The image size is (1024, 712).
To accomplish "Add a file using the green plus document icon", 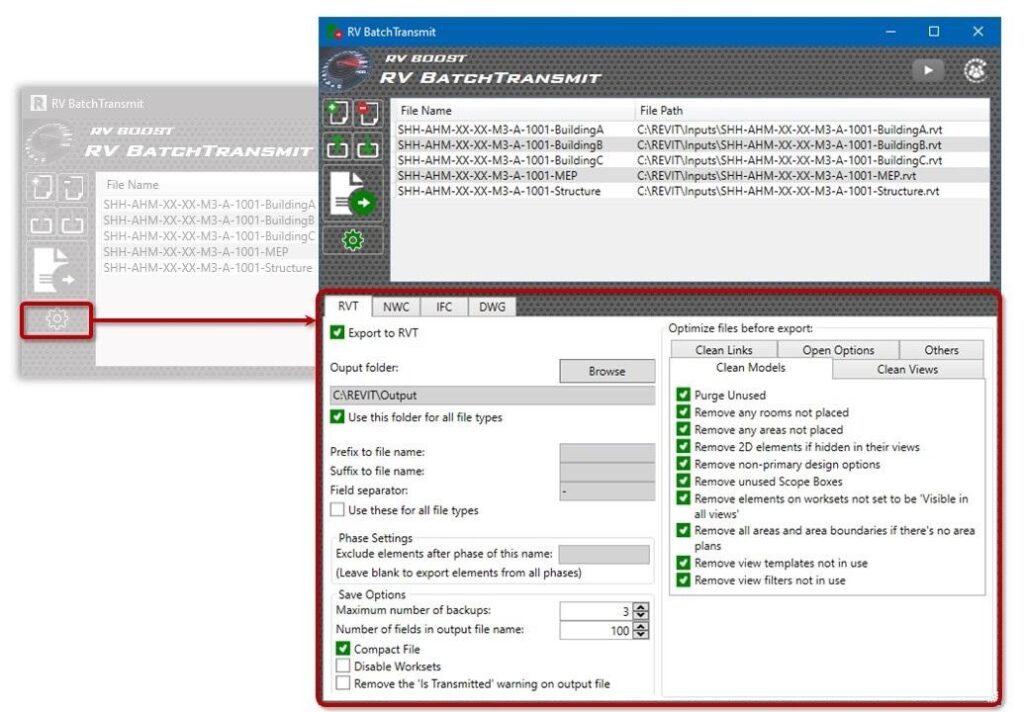I will [338, 113].
